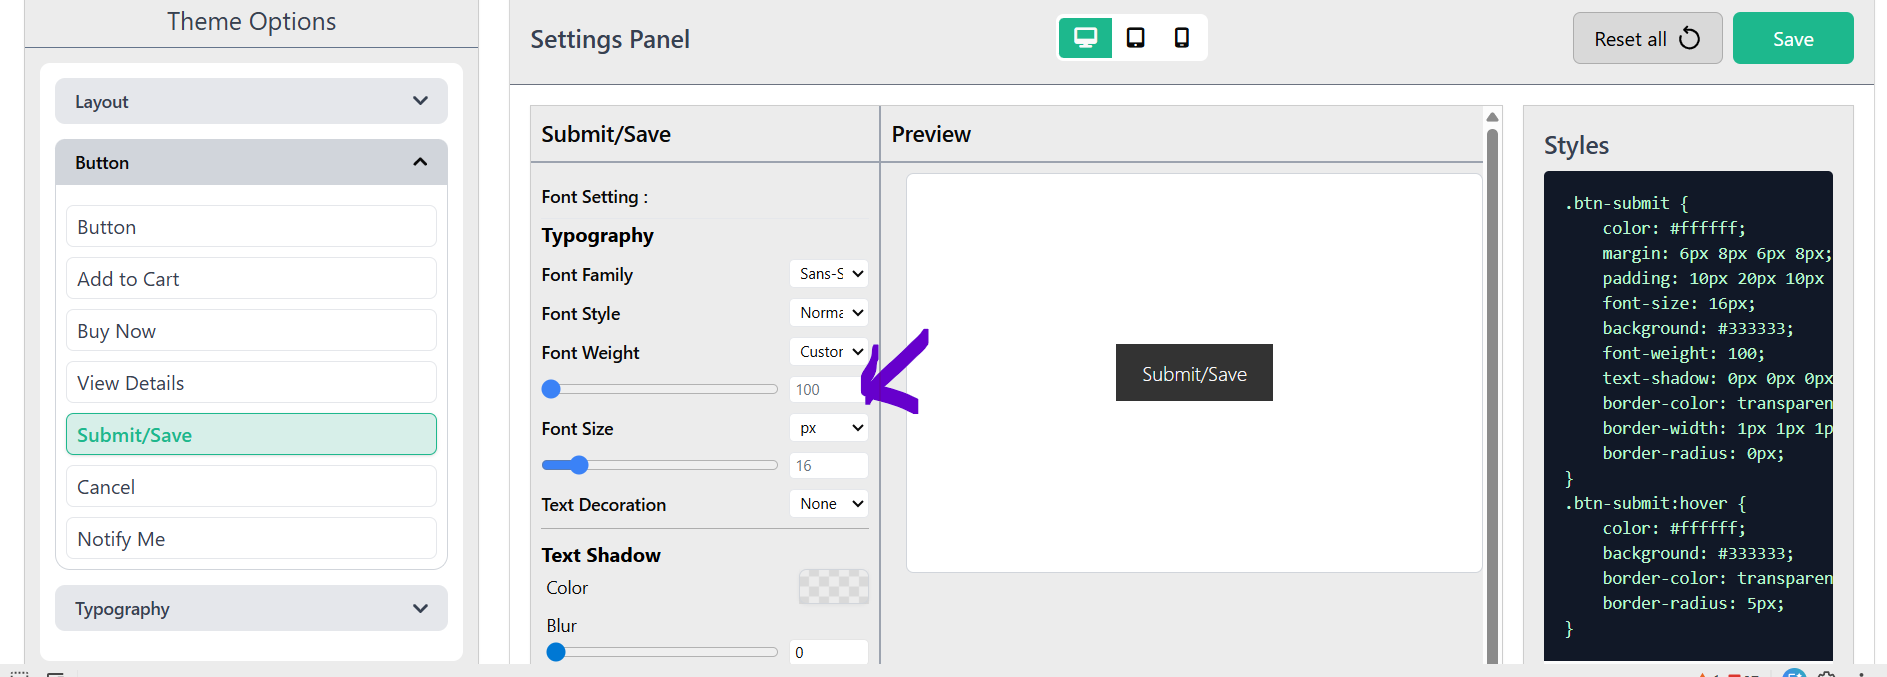Adjust the Font Weight slider handle
Image resolution: width=1887 pixels, height=677 pixels.
coord(551,389)
